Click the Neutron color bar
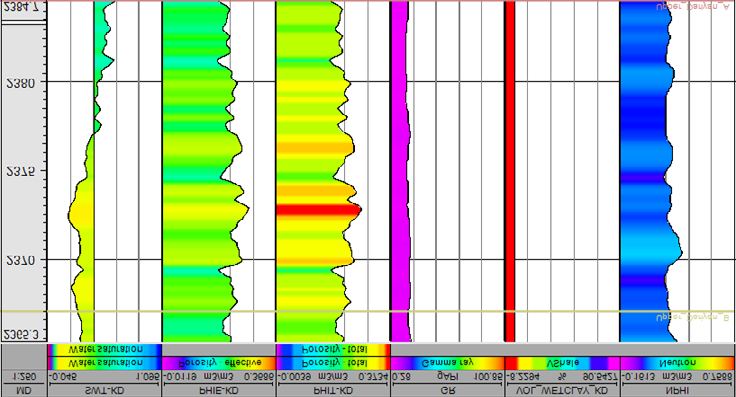The height and width of the screenshot is (397, 736). coord(677,363)
